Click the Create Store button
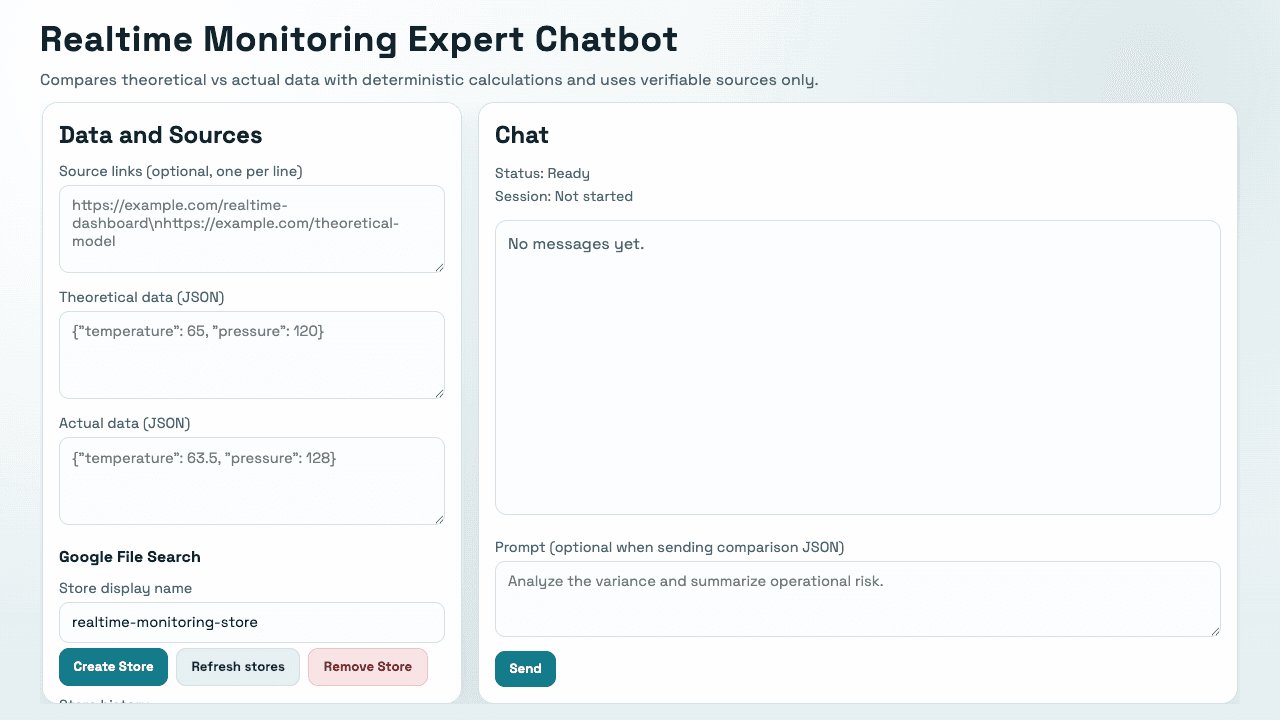The width and height of the screenshot is (1280, 720). tap(113, 667)
